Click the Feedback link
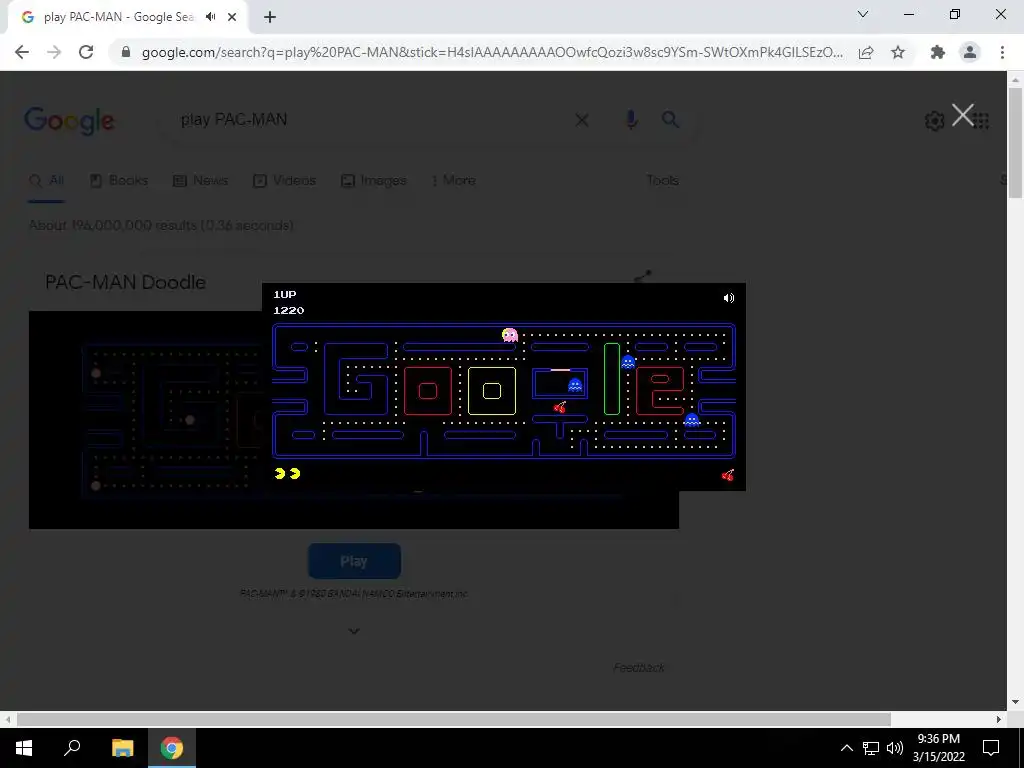1024x768 pixels. point(639,667)
